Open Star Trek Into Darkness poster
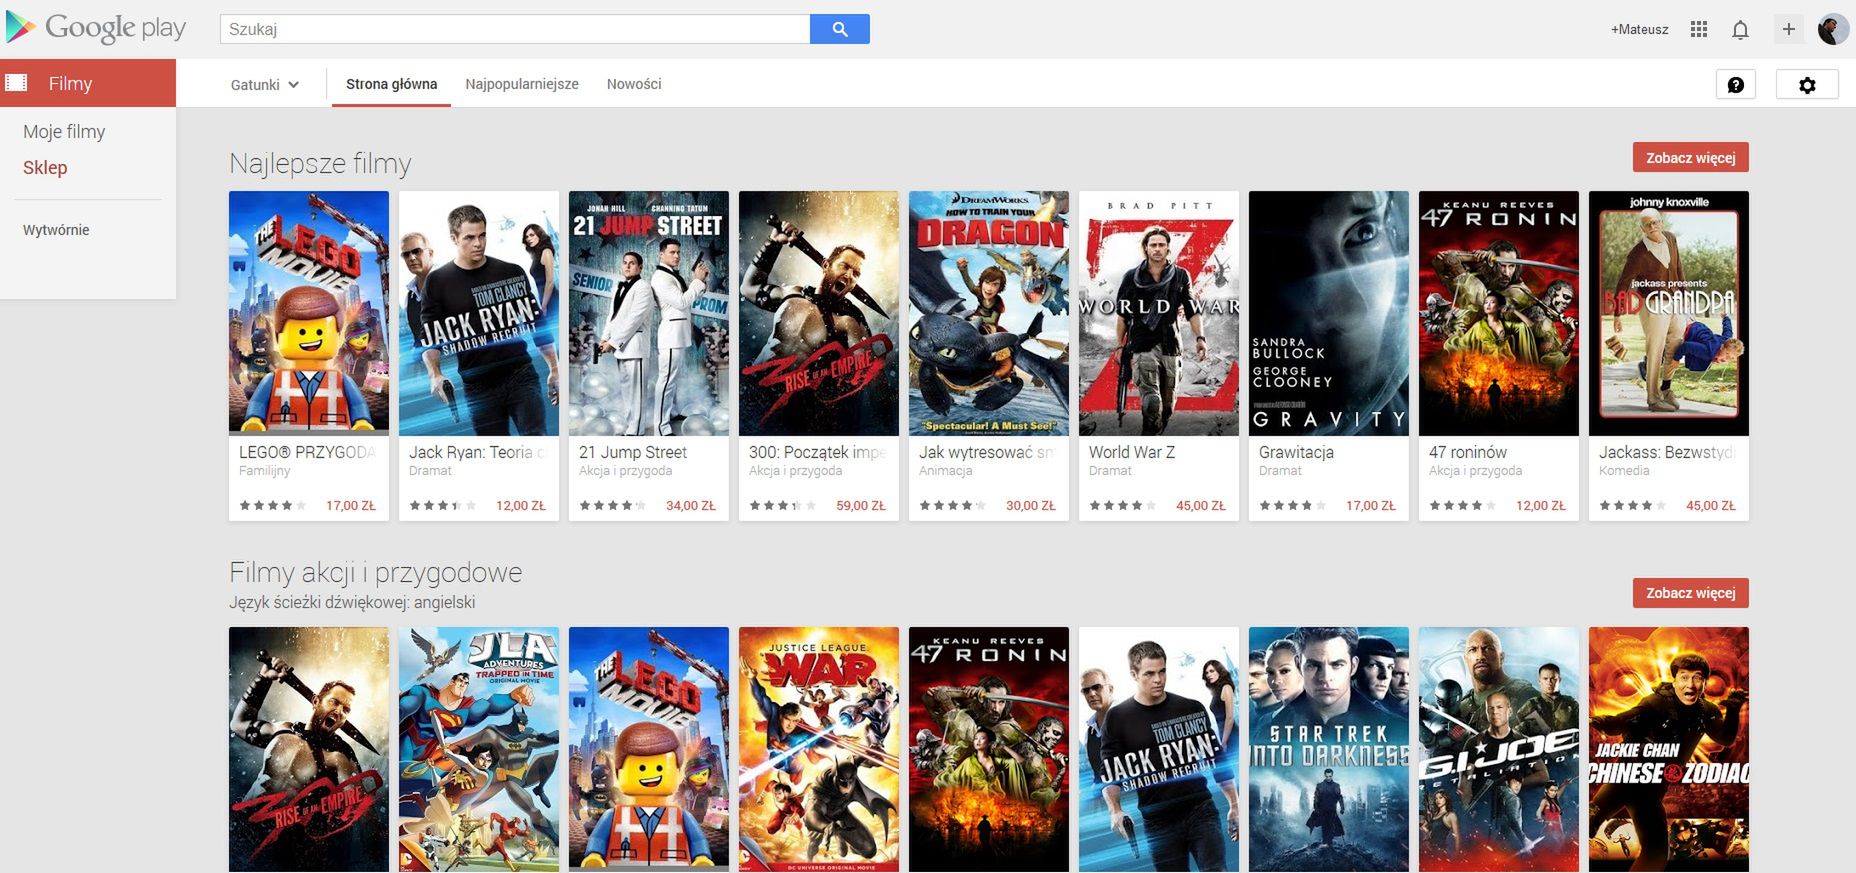This screenshot has width=1856, height=873. 1329,749
